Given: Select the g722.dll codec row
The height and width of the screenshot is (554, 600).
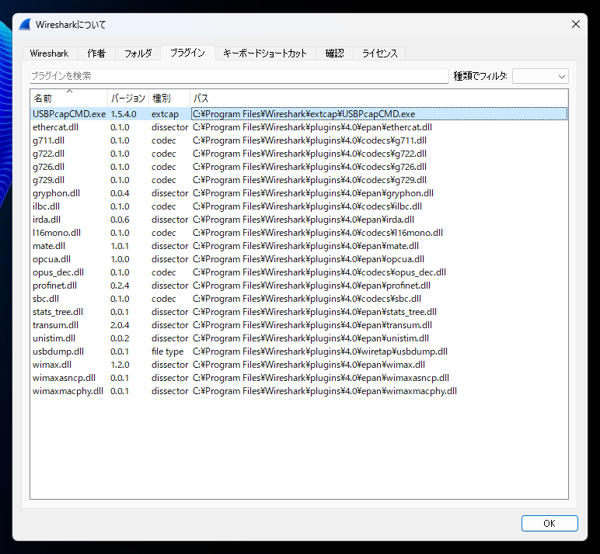Looking at the screenshot, I should [299, 153].
